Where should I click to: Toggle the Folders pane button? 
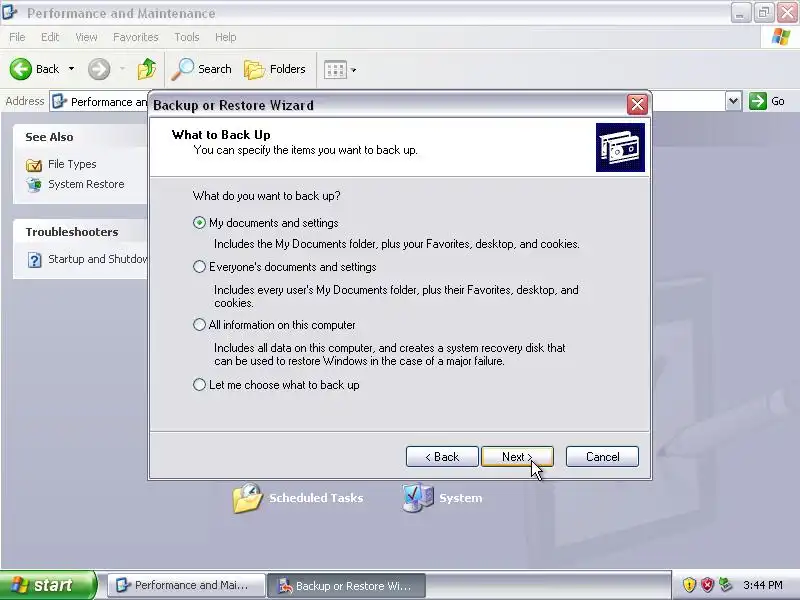coord(275,69)
